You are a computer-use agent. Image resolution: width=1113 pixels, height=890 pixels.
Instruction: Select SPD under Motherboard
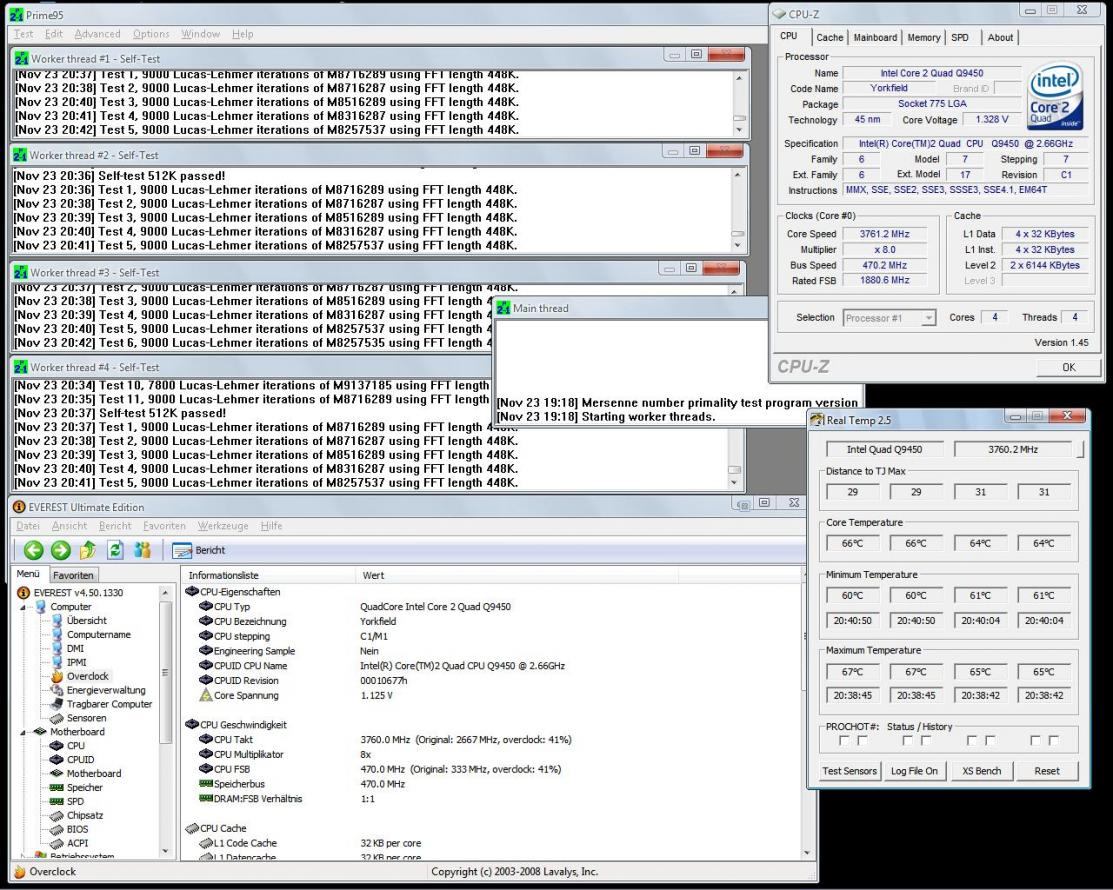[75, 801]
